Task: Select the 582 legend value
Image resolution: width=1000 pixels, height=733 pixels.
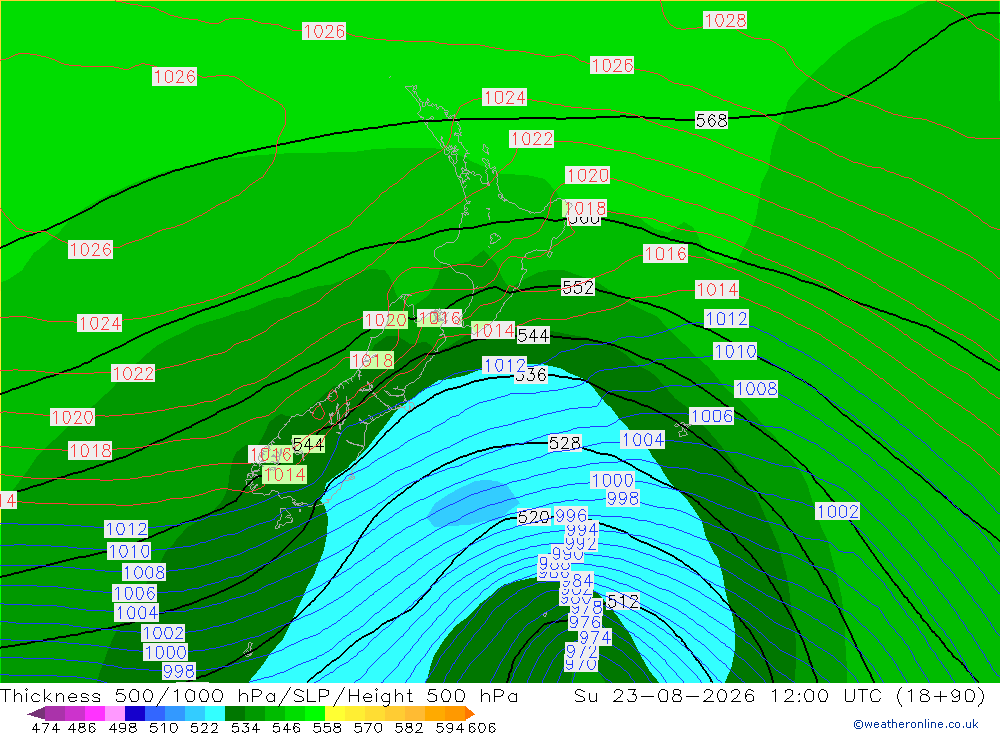Action: tap(408, 727)
